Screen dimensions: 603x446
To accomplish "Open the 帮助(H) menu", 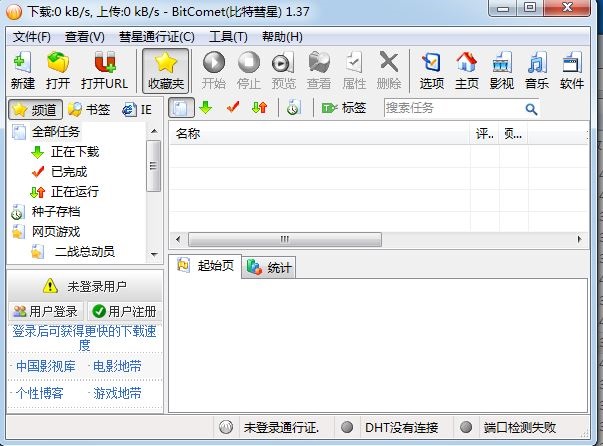I will pos(282,37).
